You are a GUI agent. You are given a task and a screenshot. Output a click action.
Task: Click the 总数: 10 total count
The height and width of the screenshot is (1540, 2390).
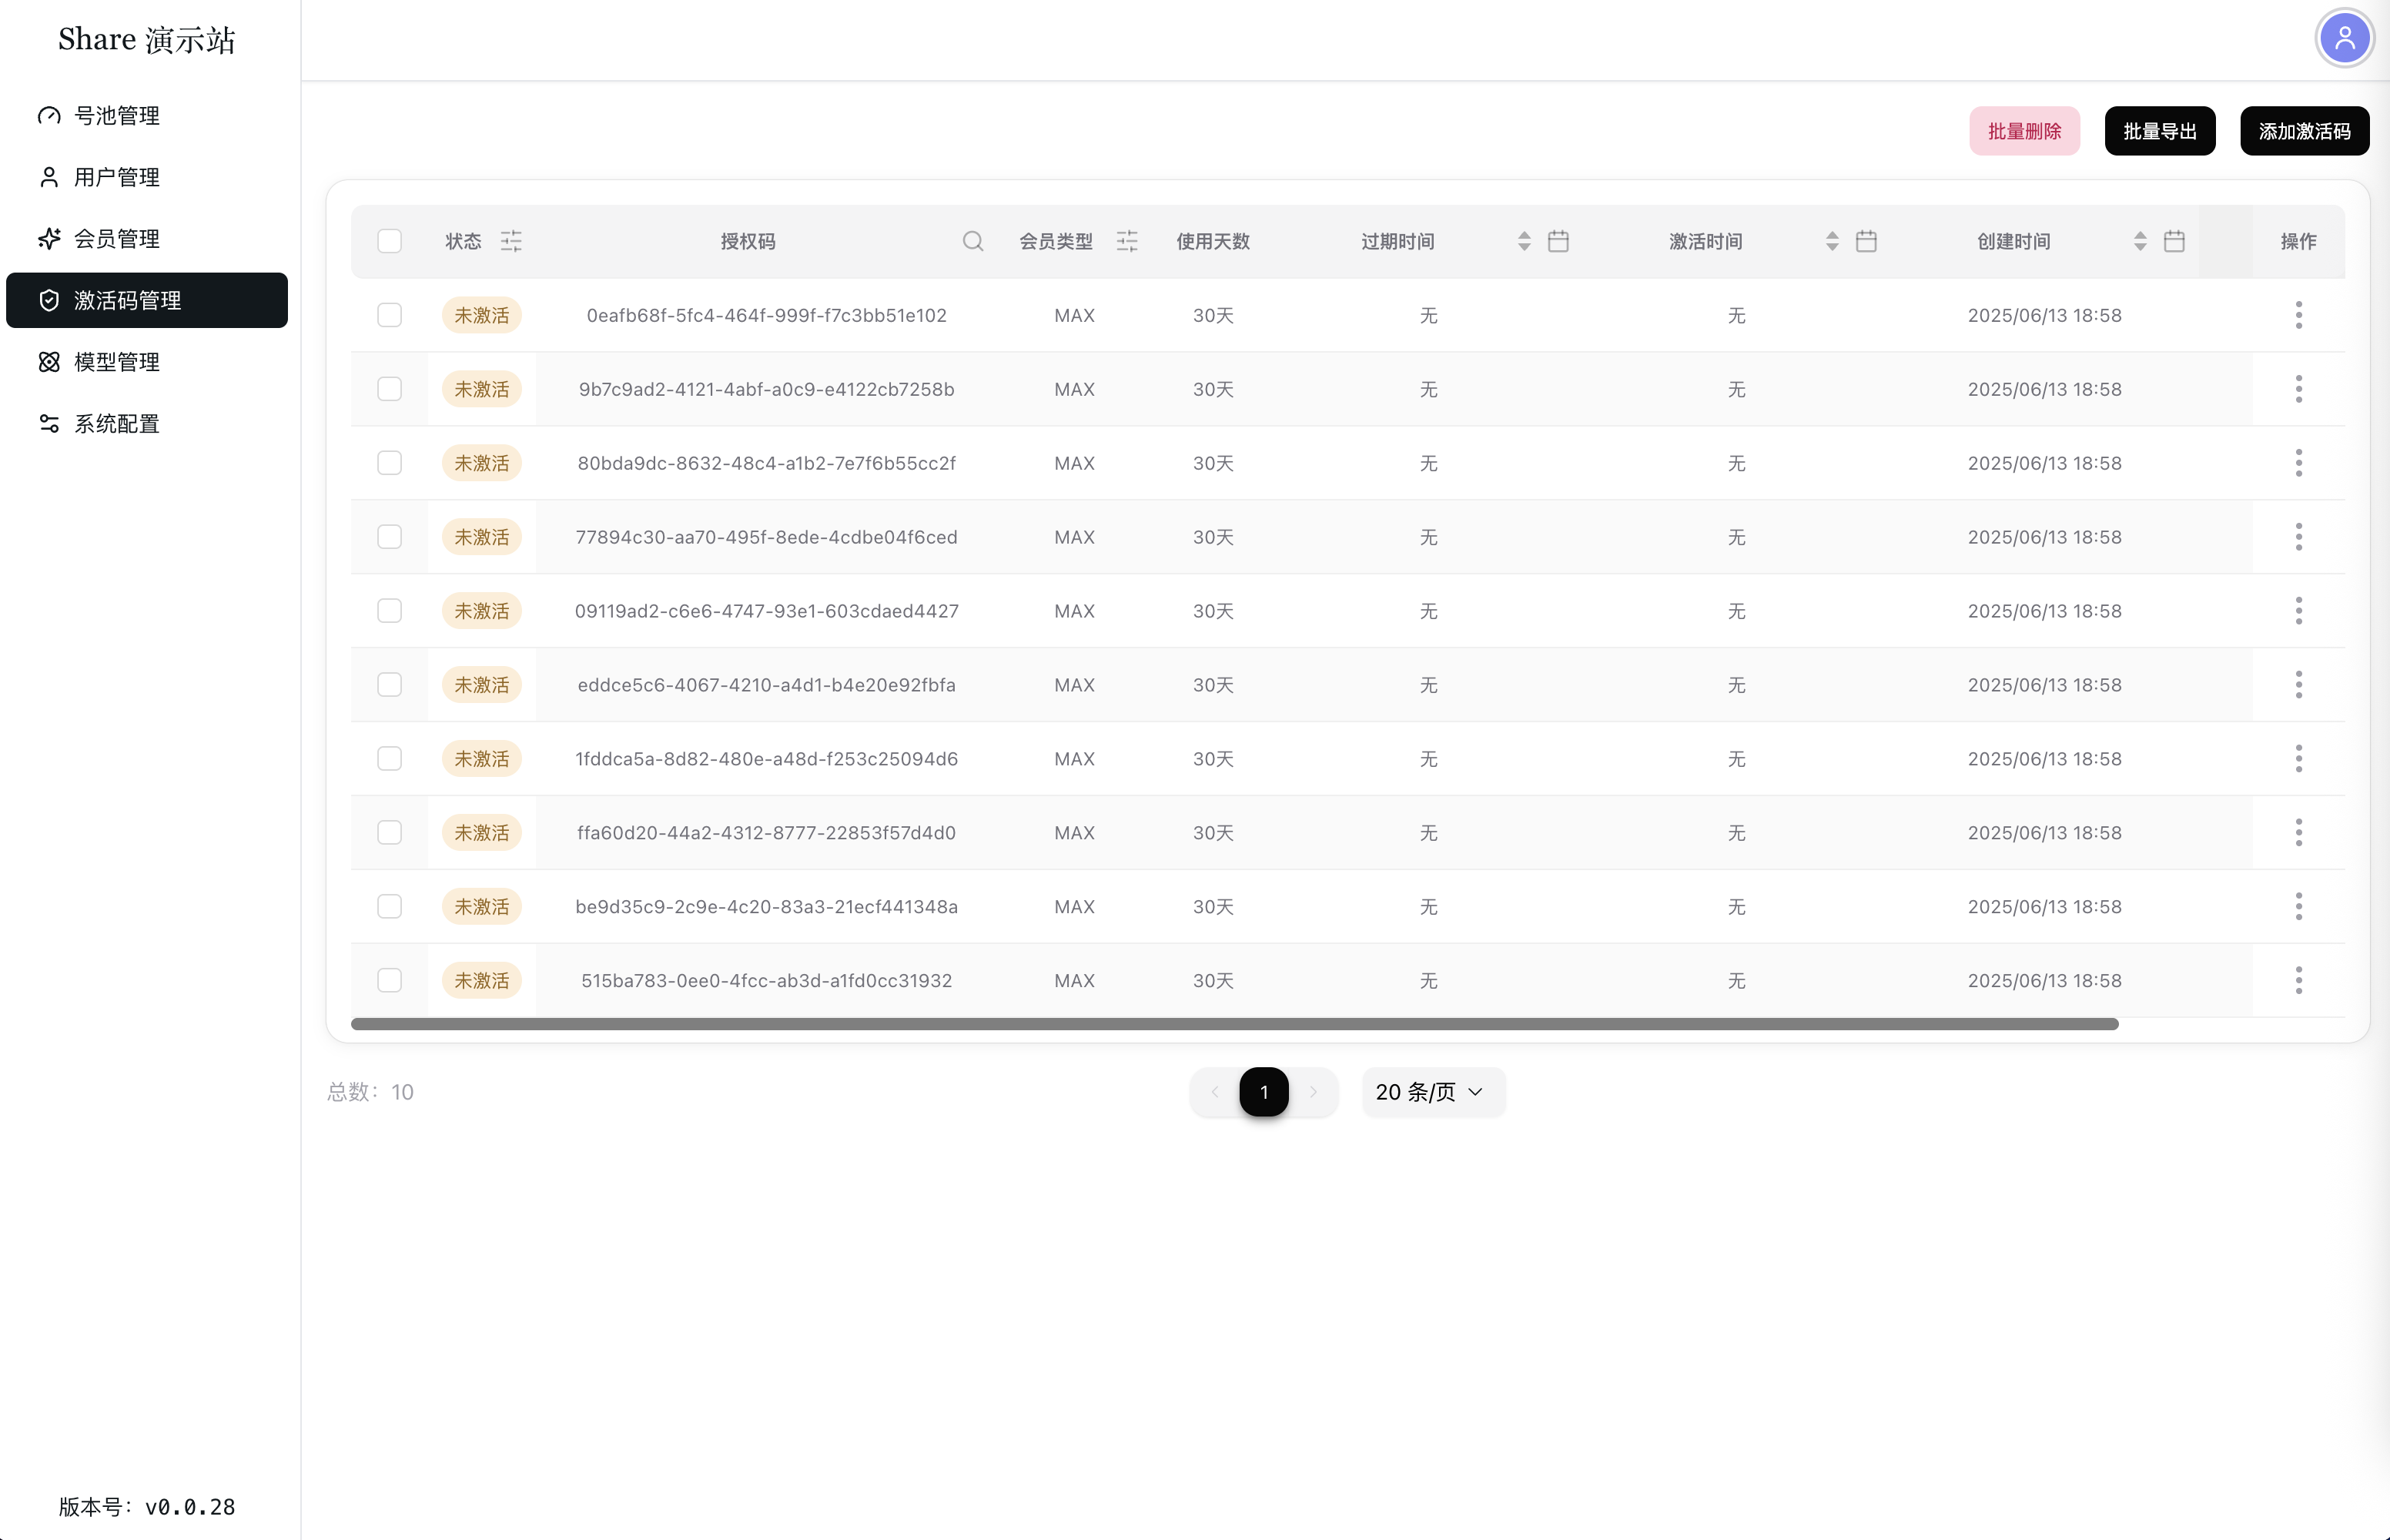point(370,1092)
